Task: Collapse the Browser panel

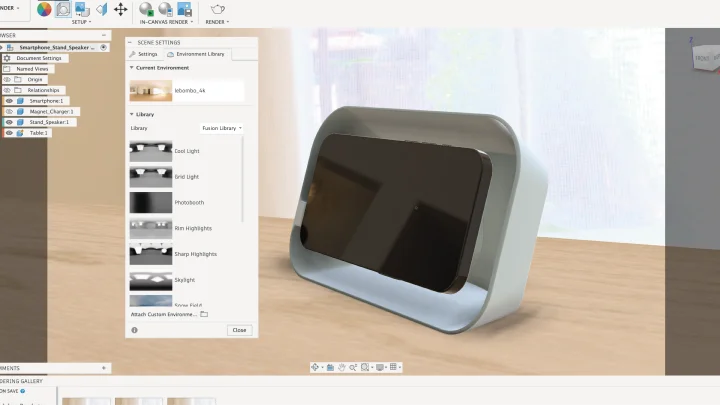Action: 104,35
